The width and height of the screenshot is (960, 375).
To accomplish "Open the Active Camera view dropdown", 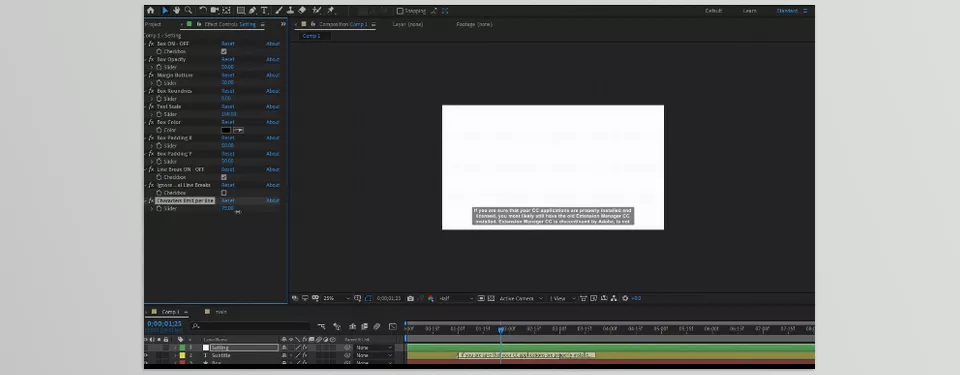I will click(x=521, y=298).
